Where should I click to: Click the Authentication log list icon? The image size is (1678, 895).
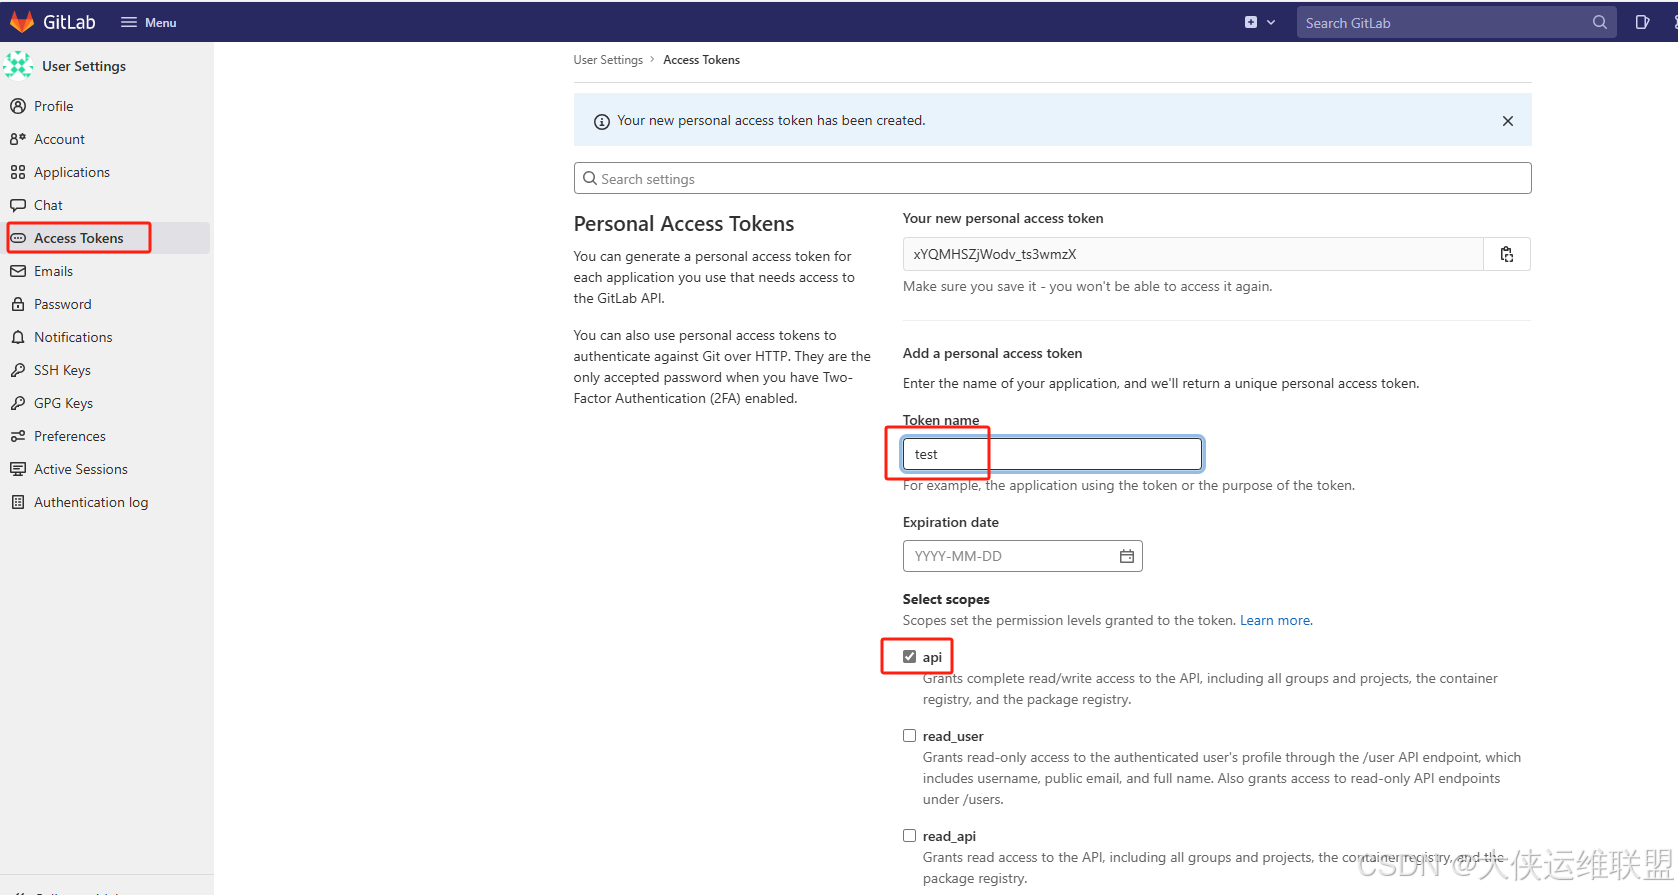18,502
